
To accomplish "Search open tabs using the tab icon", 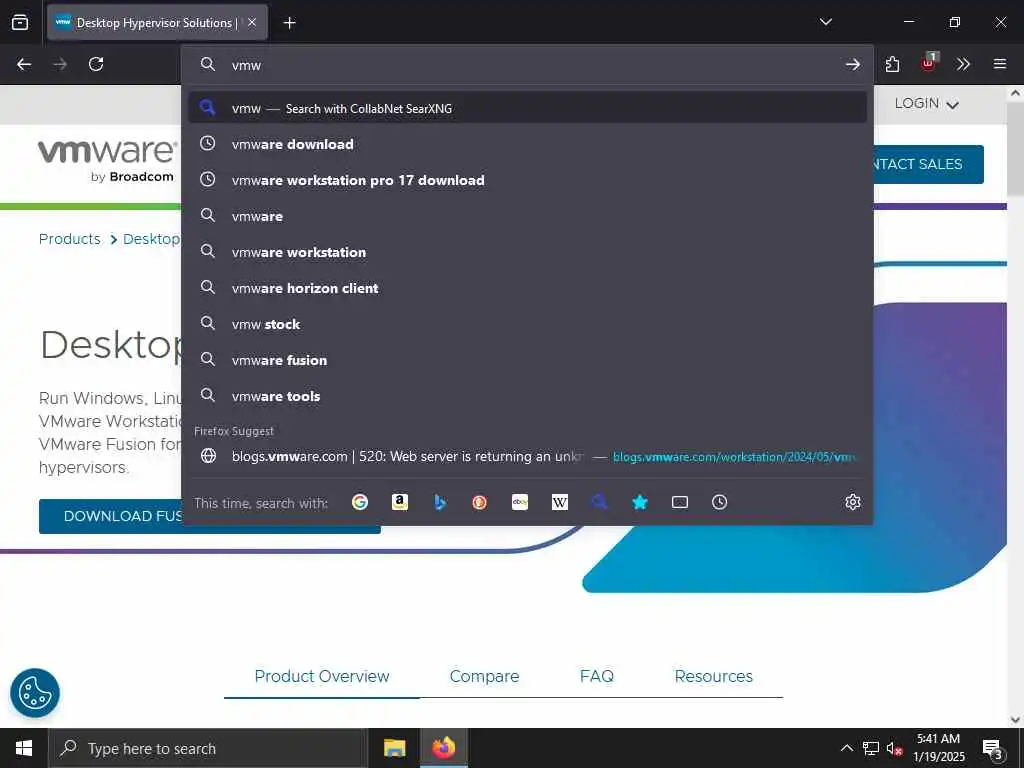I will (680, 502).
